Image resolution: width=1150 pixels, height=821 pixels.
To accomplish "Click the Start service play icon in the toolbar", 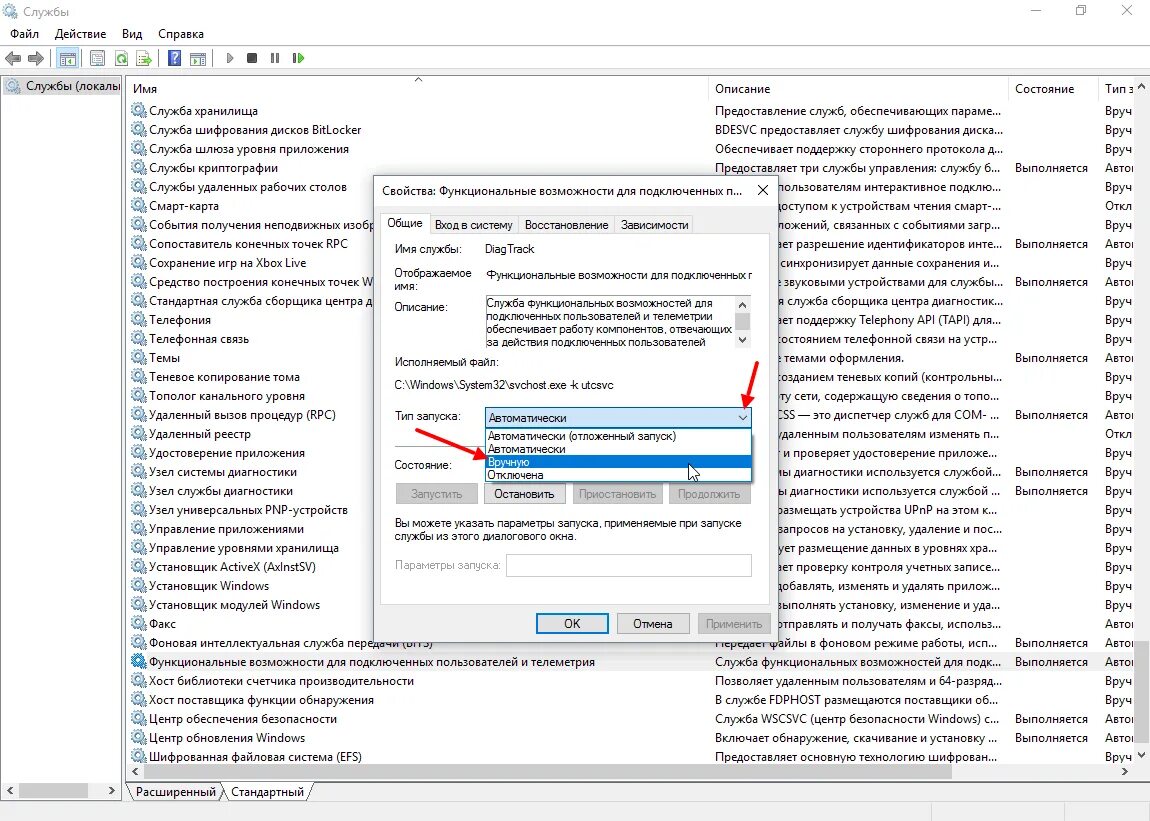I will 230,58.
